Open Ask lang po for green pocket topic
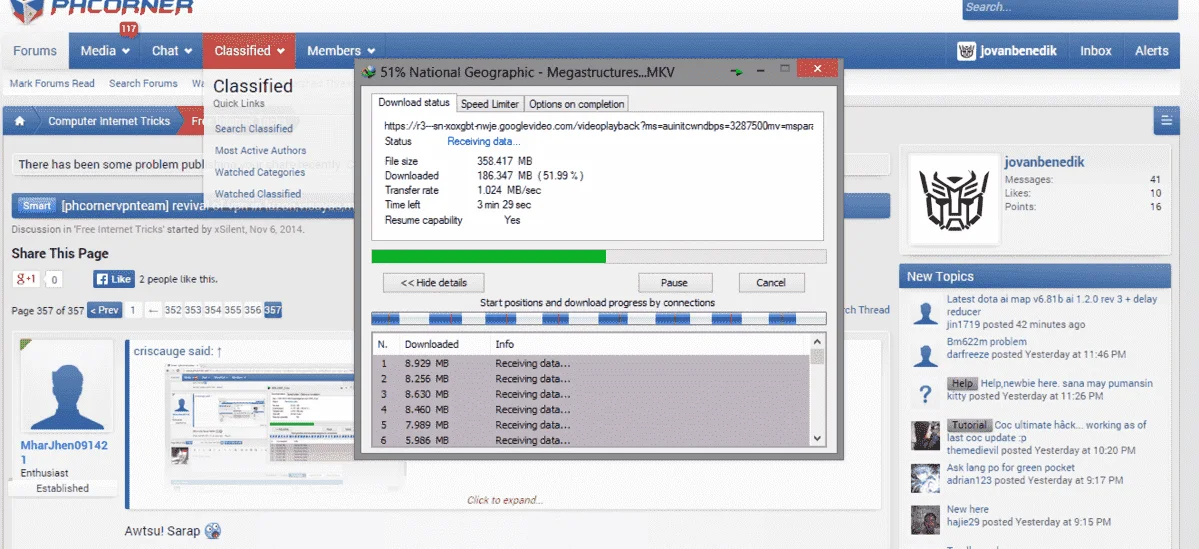Screen dimensions: 1199x549 tap(1011, 467)
